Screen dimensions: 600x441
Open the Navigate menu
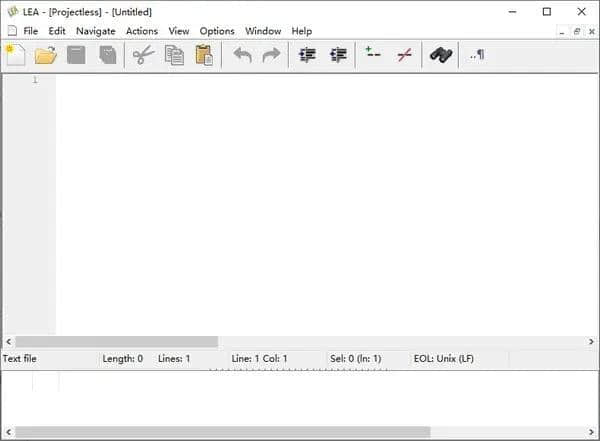point(96,31)
